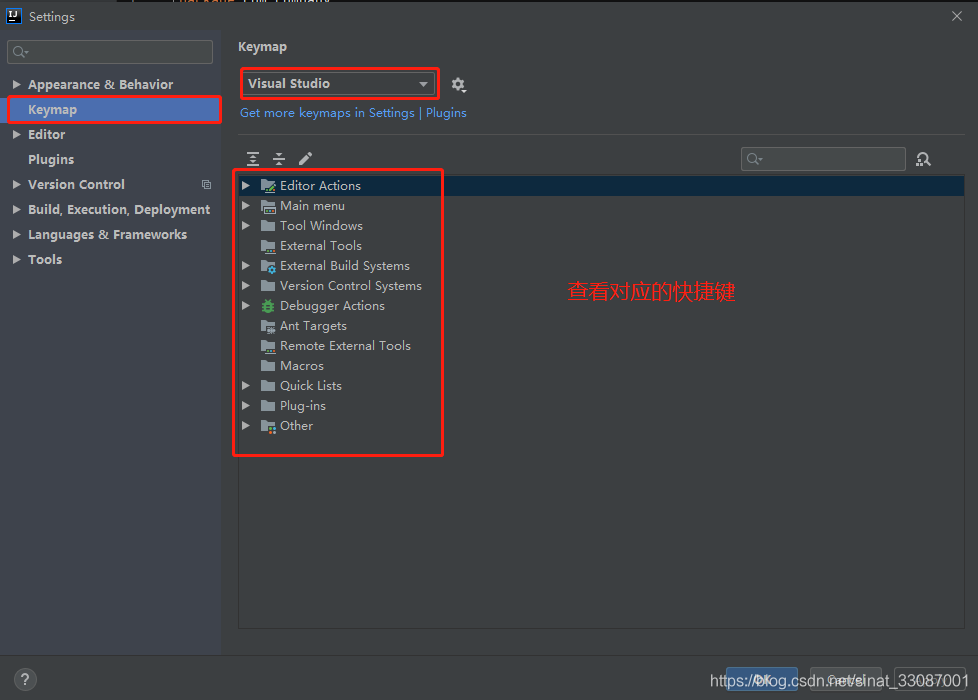Expand the Other tree node
Image resolution: width=978 pixels, height=700 pixels.
click(x=246, y=425)
